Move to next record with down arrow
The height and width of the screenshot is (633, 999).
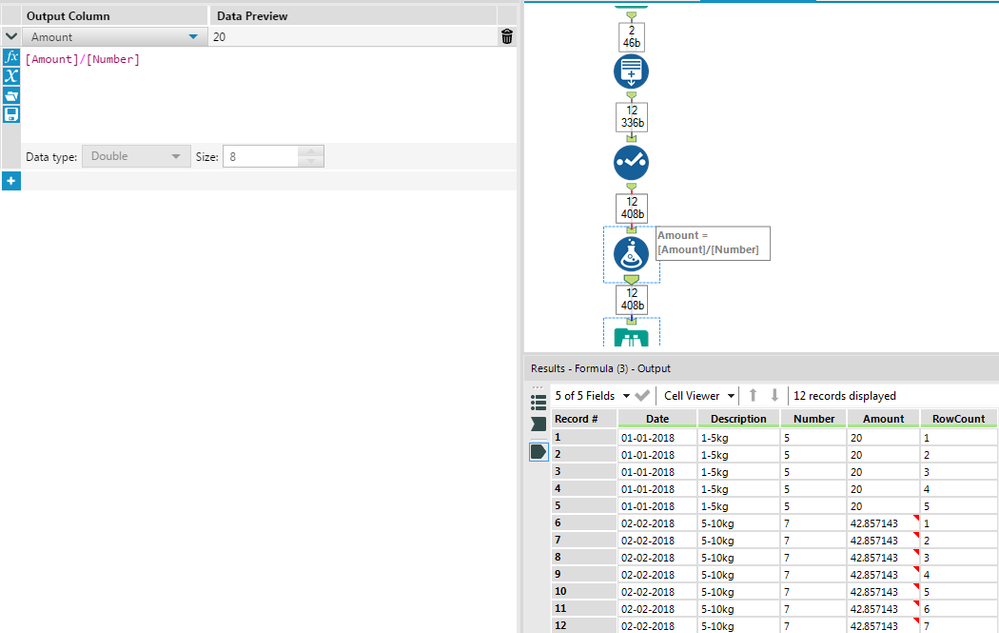[774, 395]
